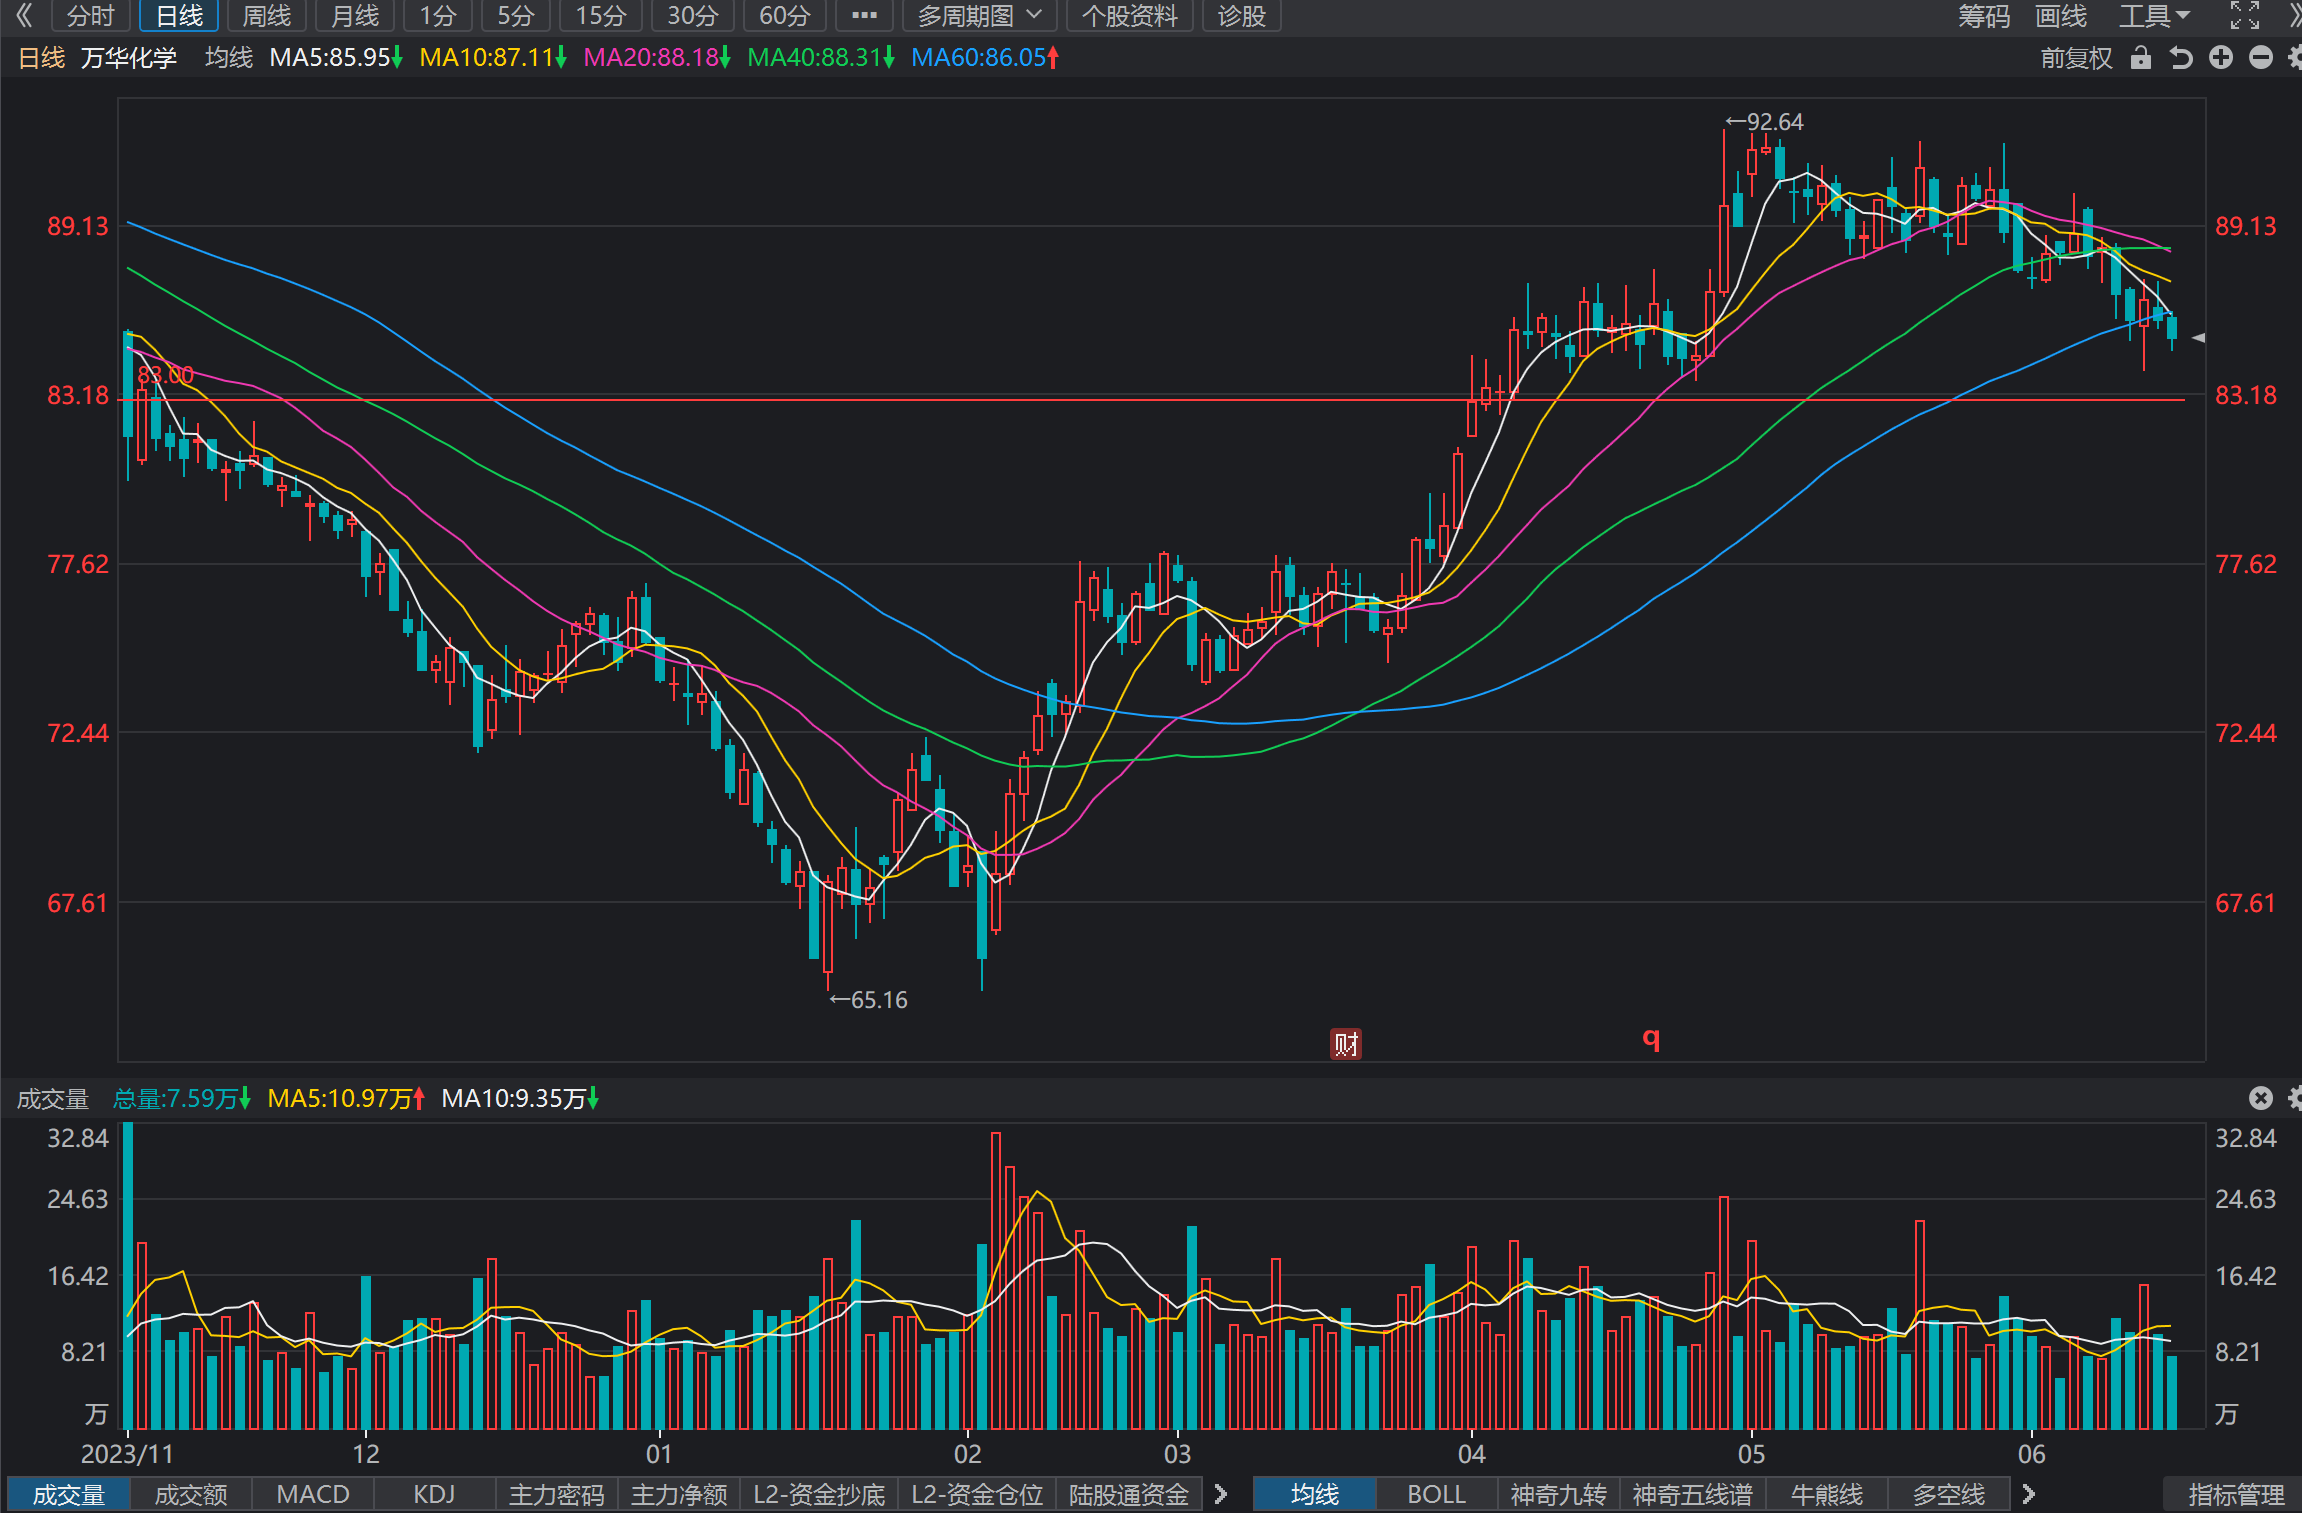Select the 30分 period button
The image size is (2302, 1513).
point(692,16)
